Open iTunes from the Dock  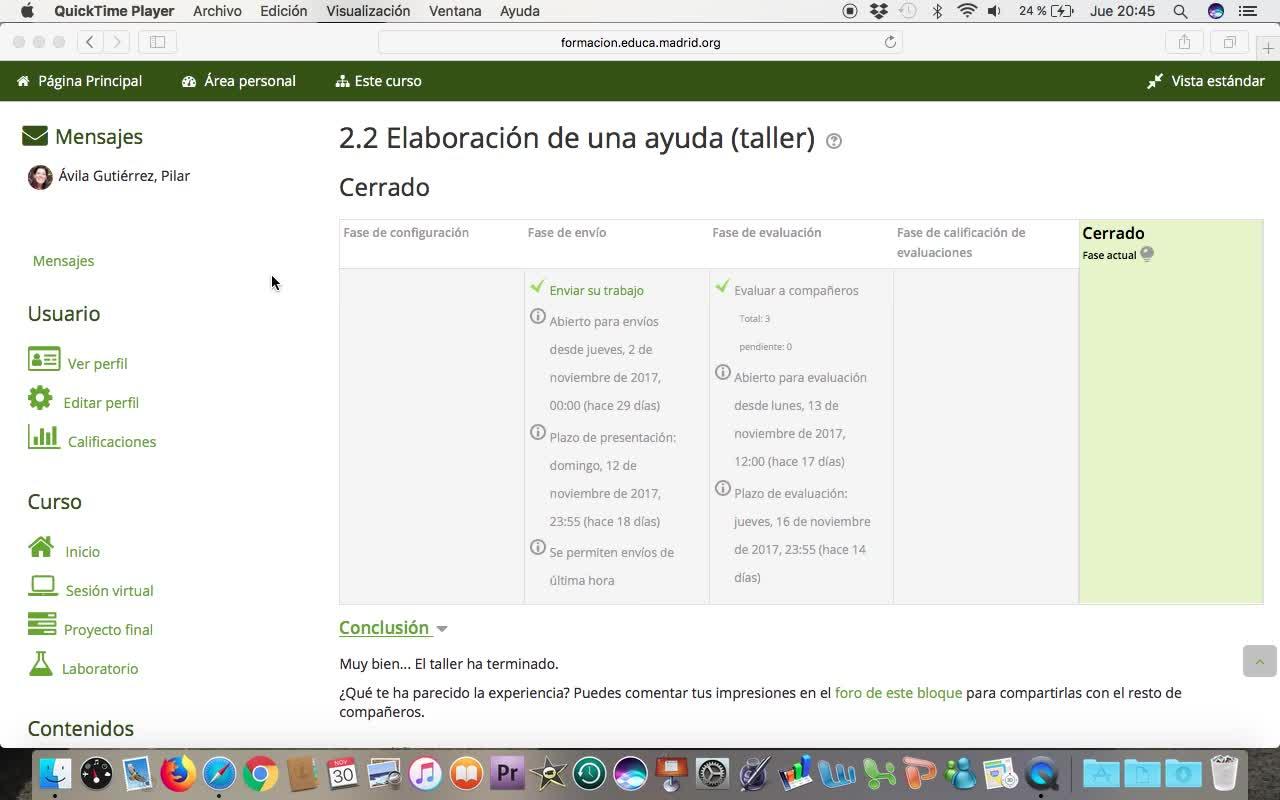[425, 773]
